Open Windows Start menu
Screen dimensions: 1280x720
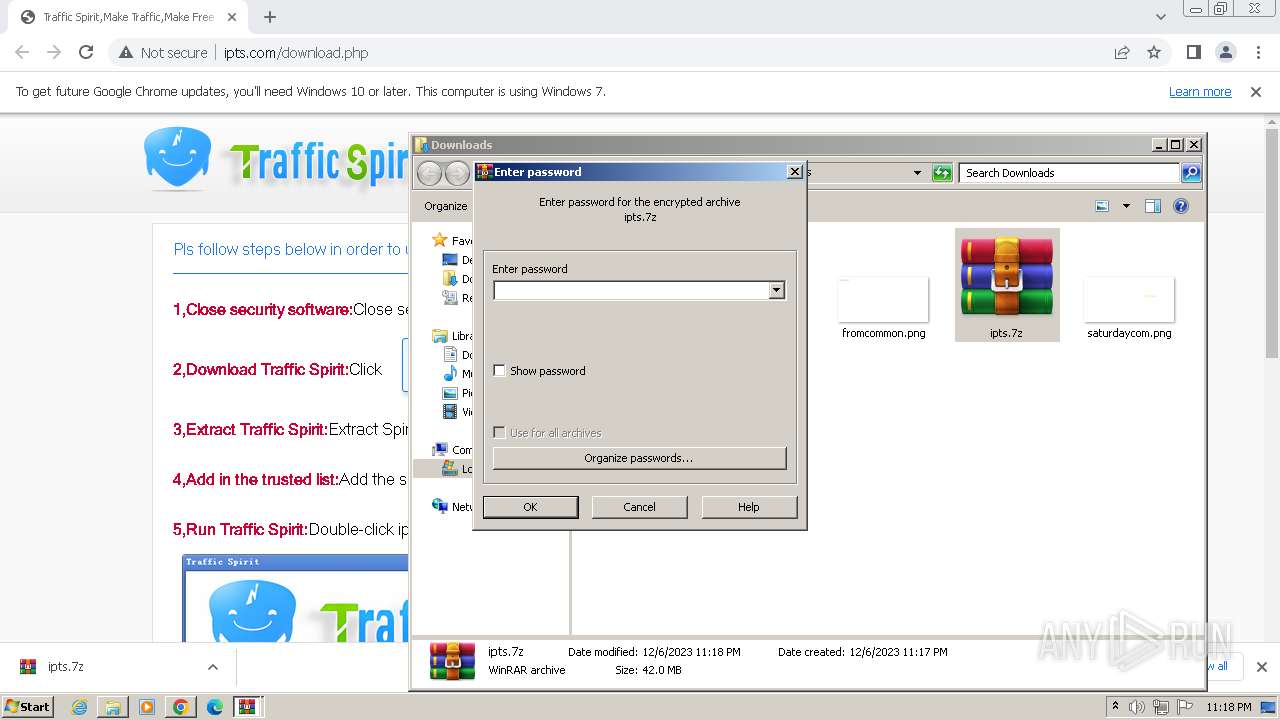(x=27, y=706)
